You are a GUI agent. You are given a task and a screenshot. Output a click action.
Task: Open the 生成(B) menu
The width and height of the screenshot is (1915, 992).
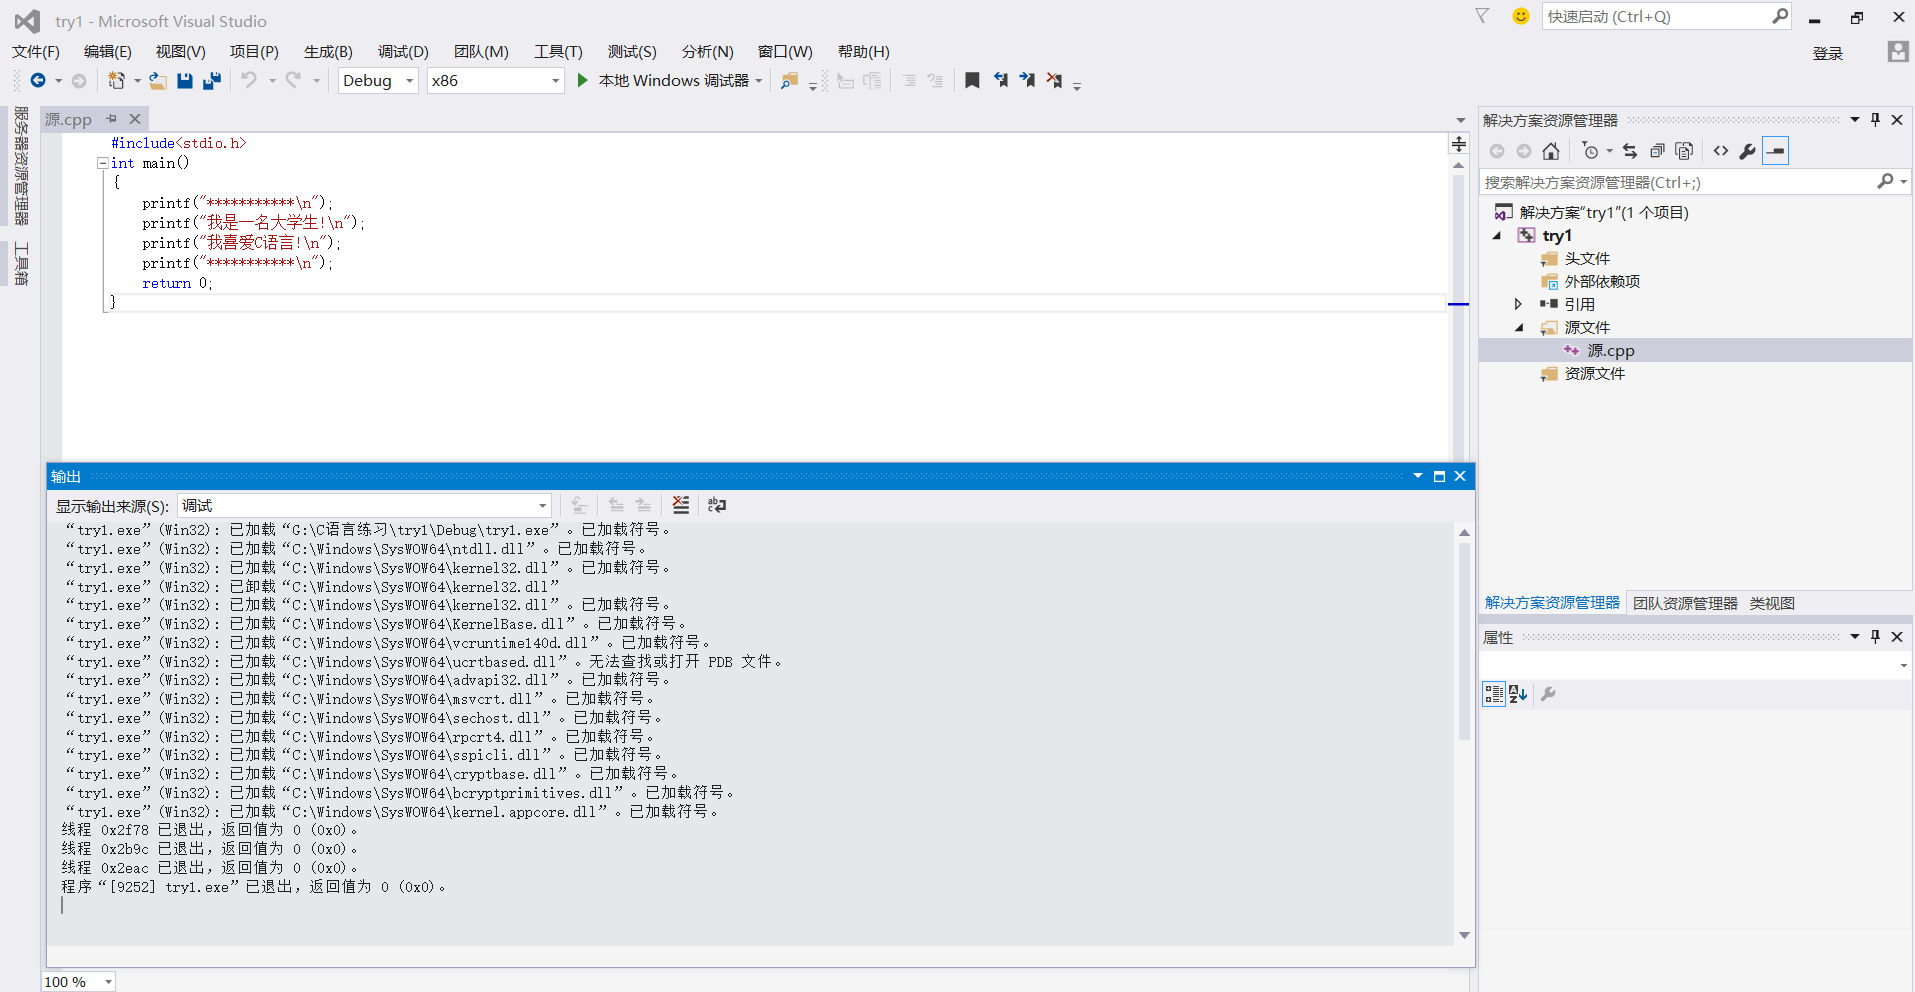pyautogui.click(x=328, y=52)
